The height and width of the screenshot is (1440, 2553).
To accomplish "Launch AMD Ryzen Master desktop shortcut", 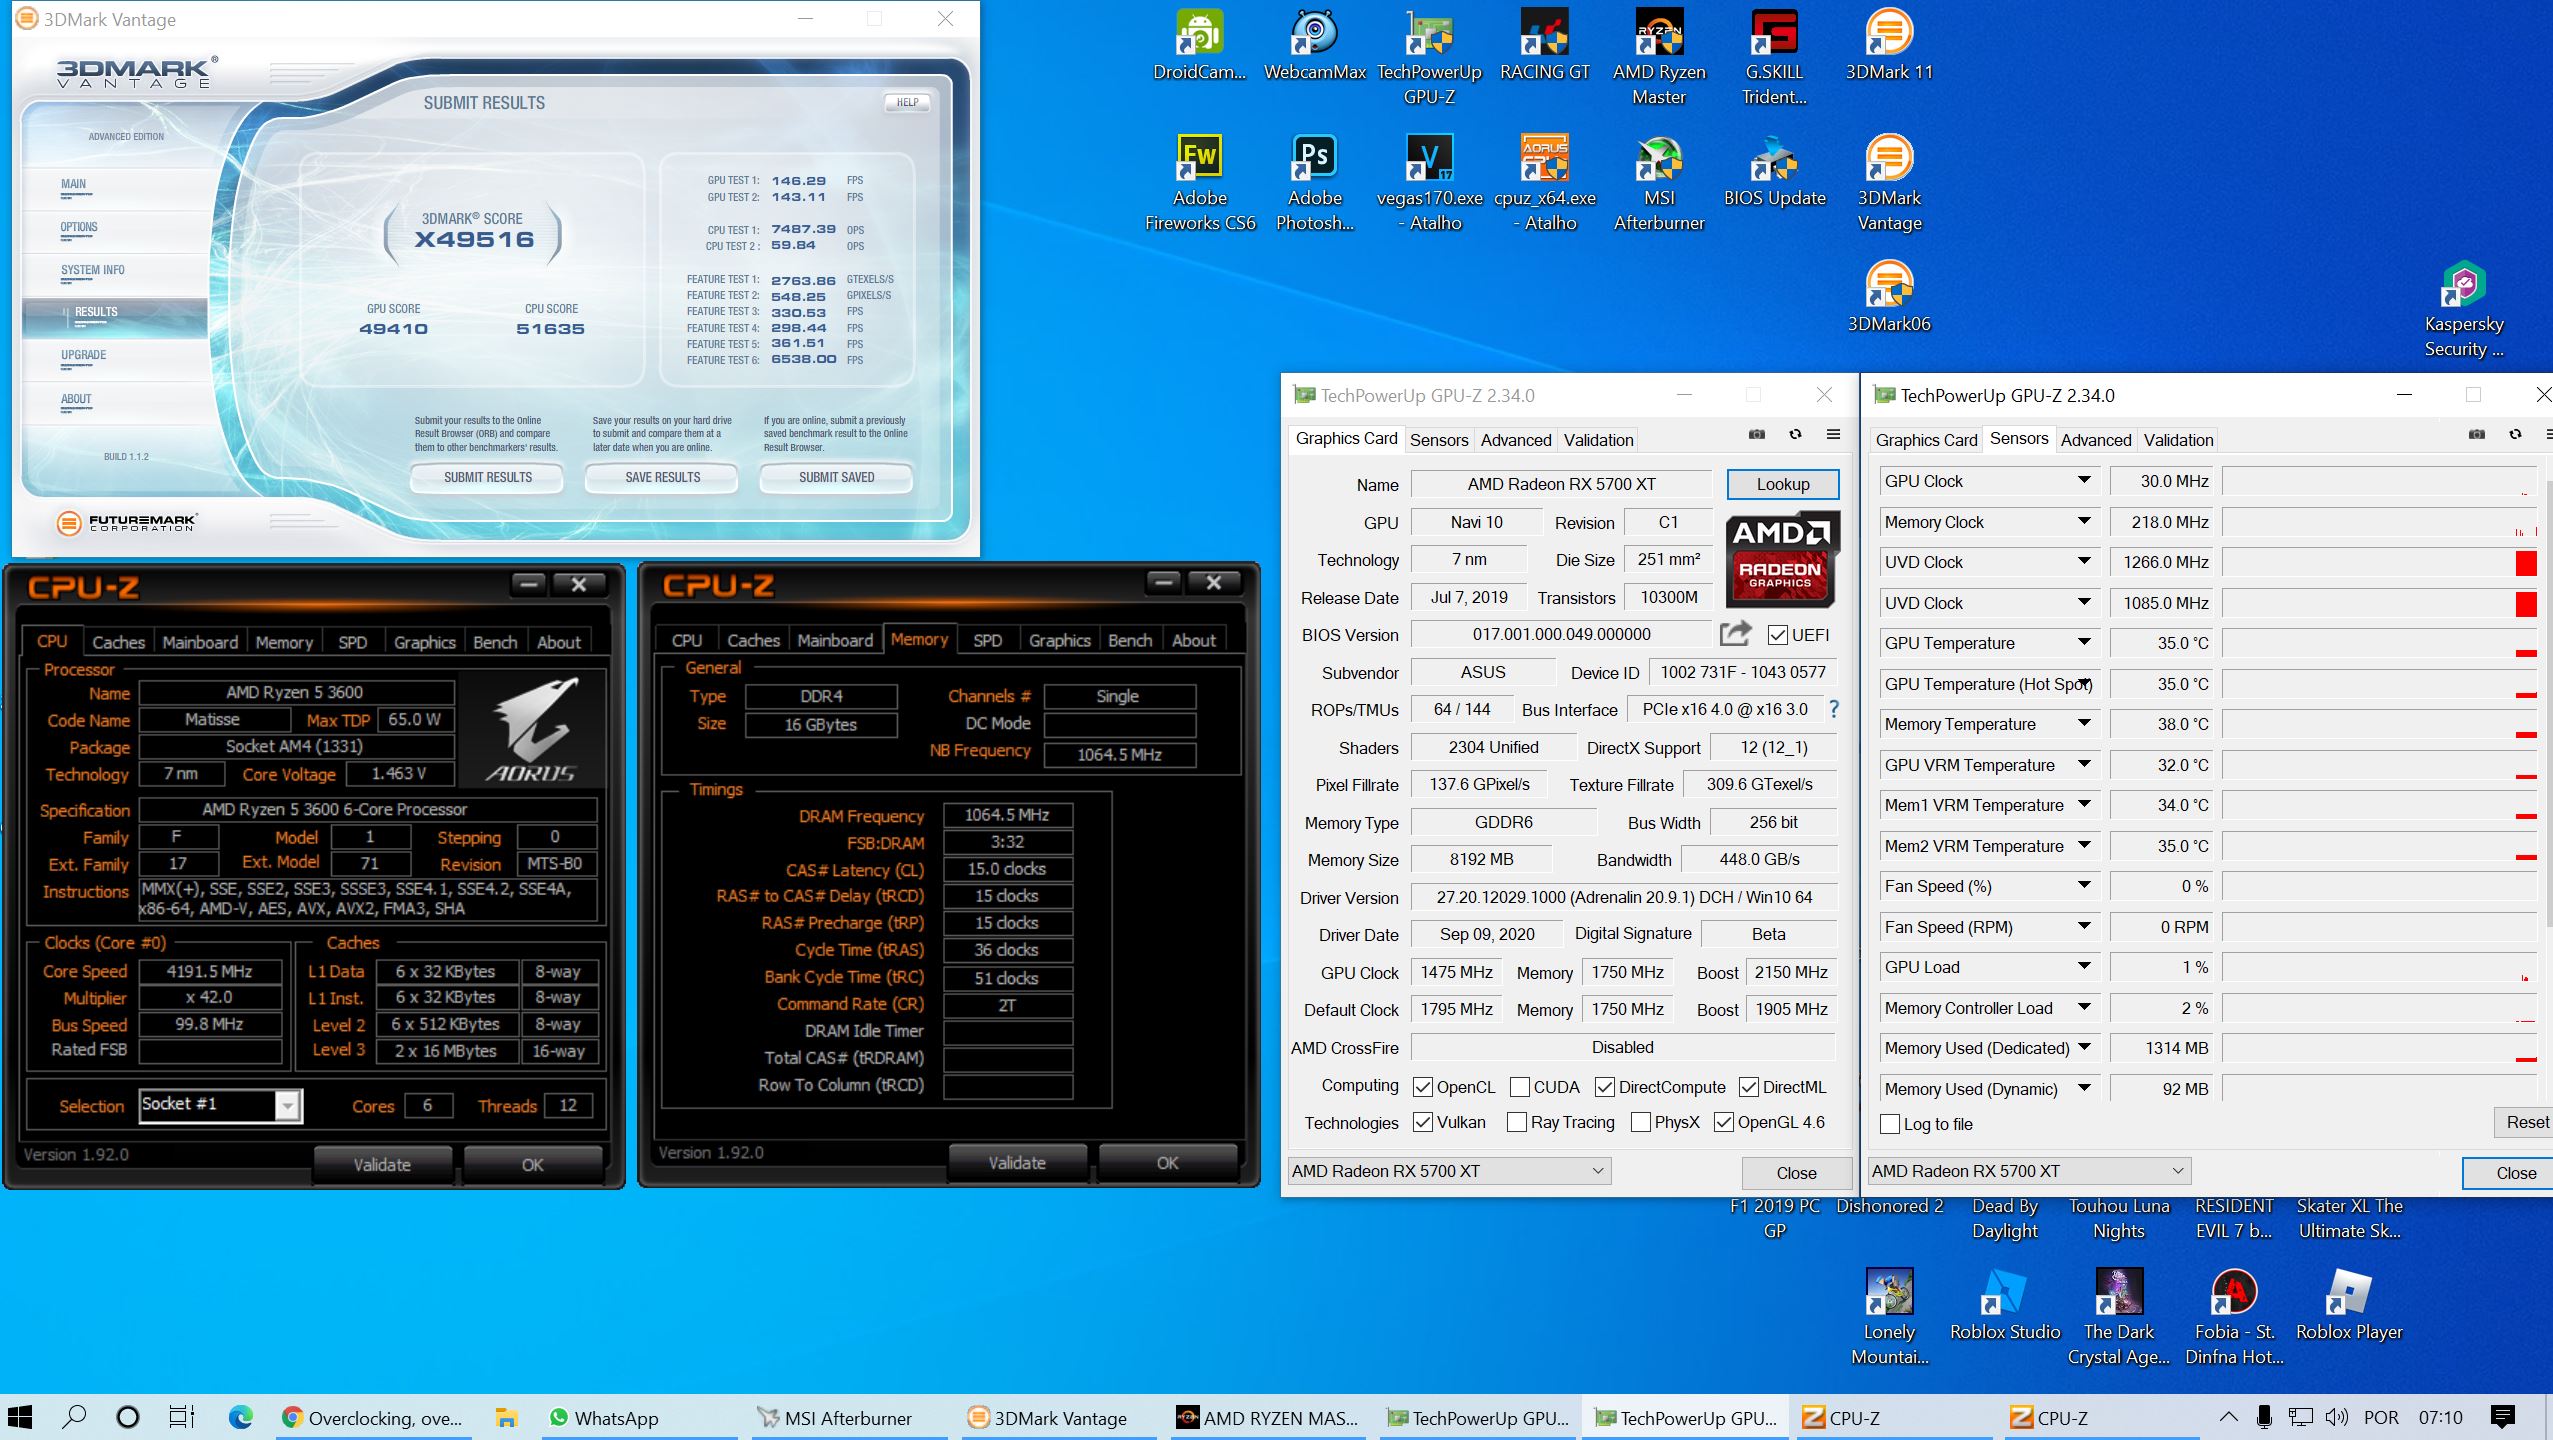I will click(x=1659, y=57).
